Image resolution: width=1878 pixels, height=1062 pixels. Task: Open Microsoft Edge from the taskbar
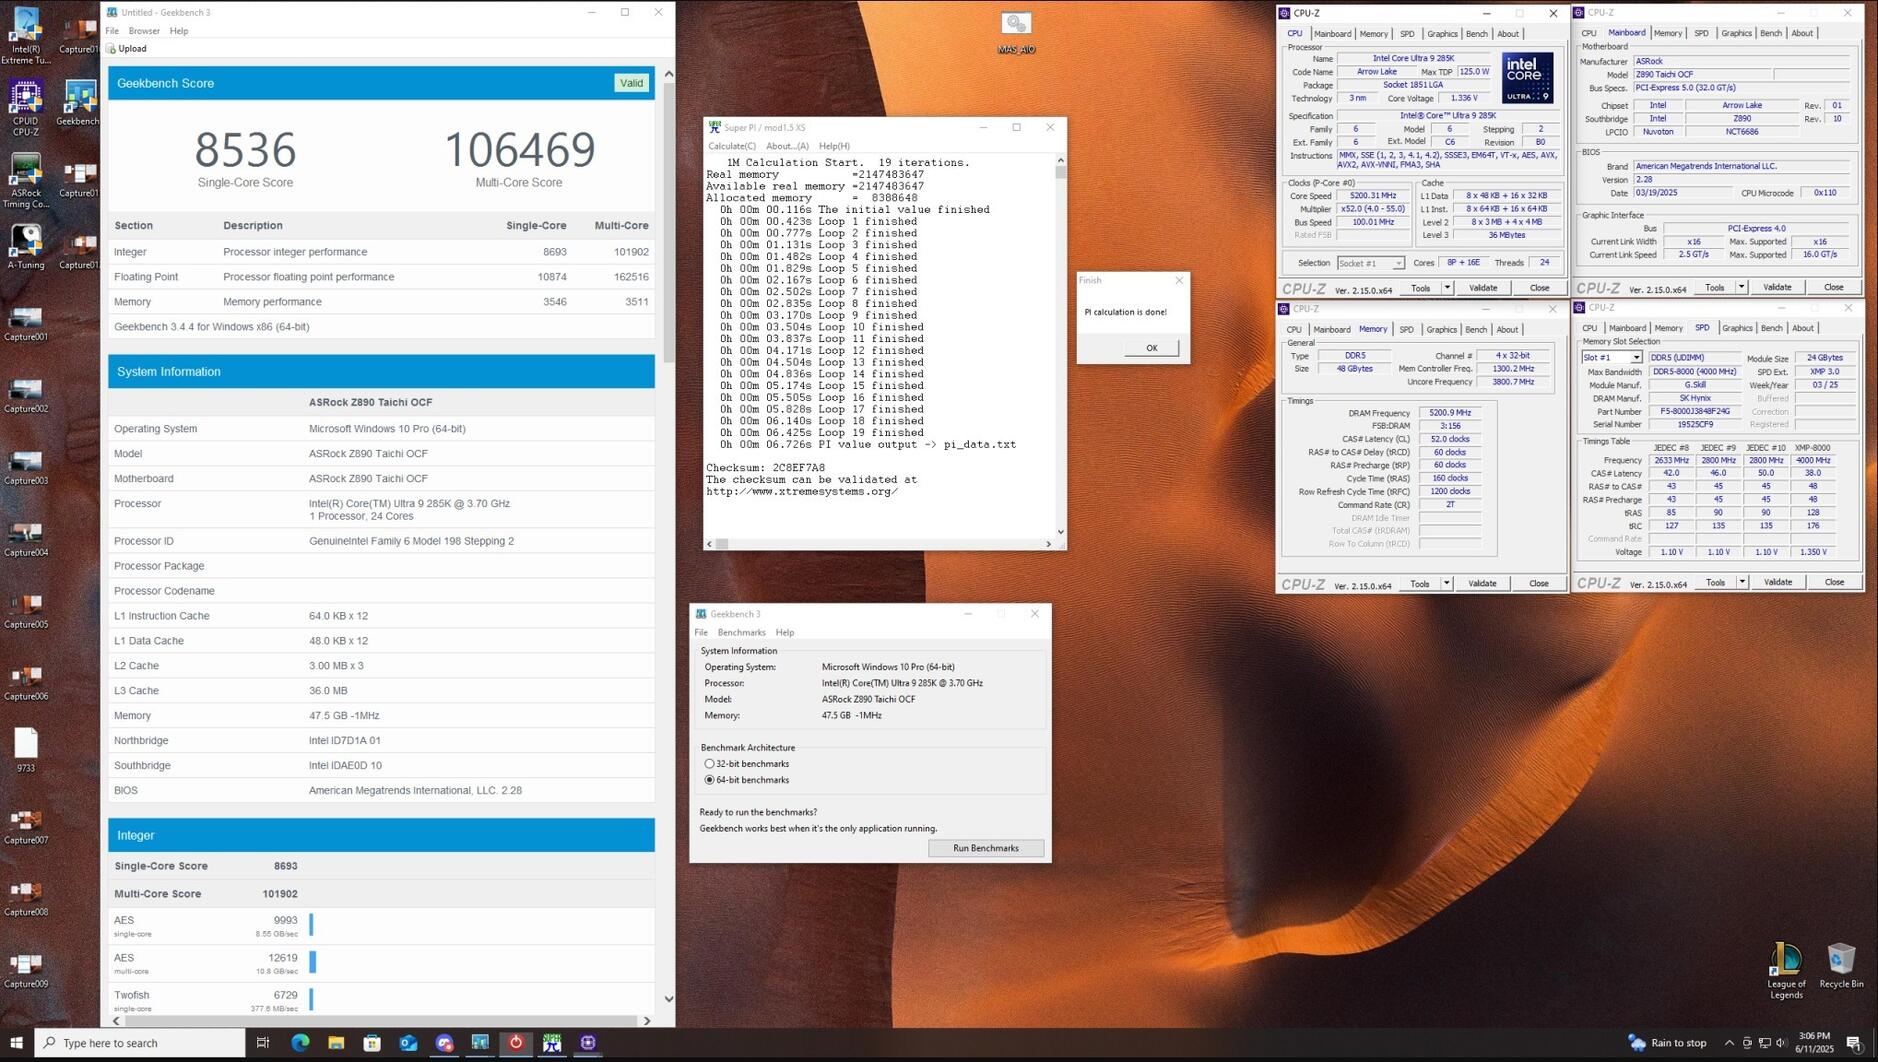tap(300, 1043)
